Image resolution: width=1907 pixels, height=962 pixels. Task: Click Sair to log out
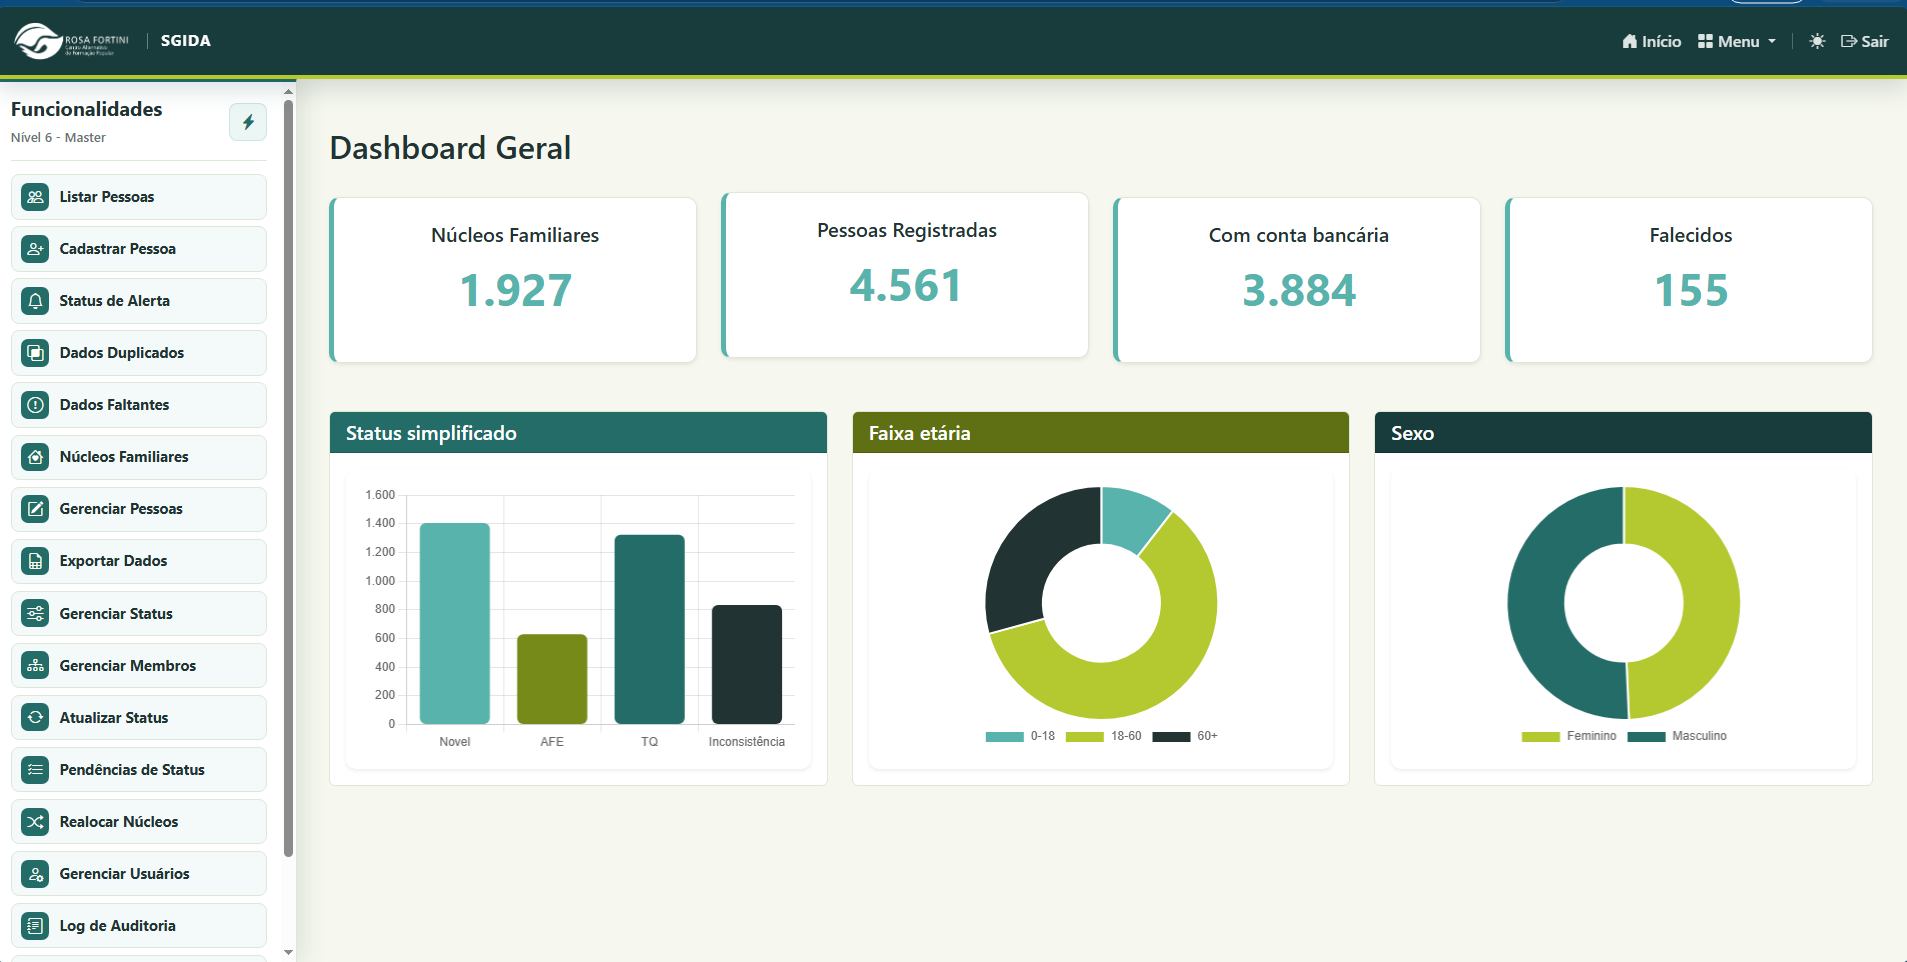tap(1865, 41)
